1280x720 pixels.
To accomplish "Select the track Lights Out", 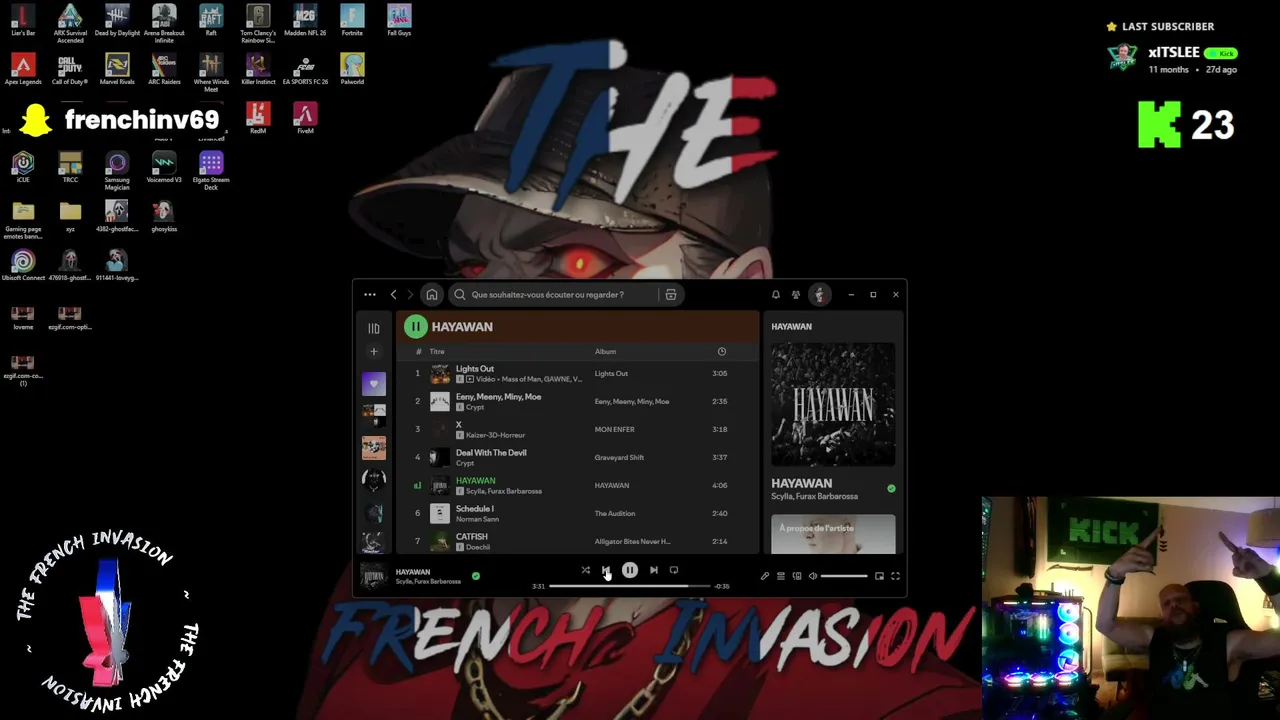I will [475, 369].
